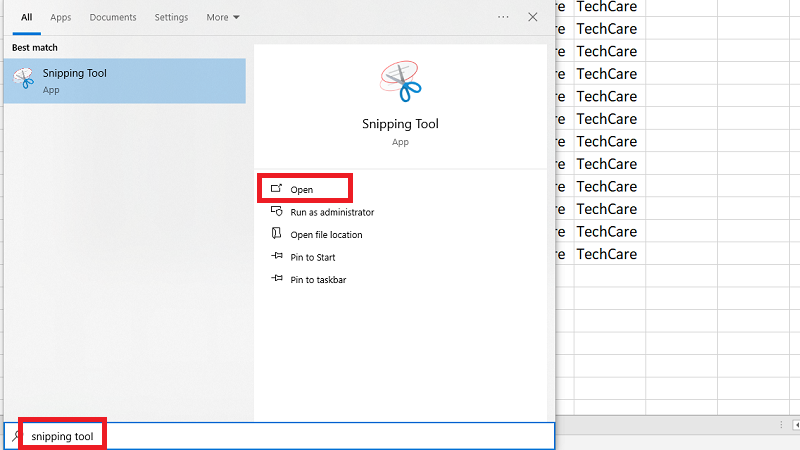800x450 pixels.
Task: Close the search panel with the X
Action: click(533, 17)
